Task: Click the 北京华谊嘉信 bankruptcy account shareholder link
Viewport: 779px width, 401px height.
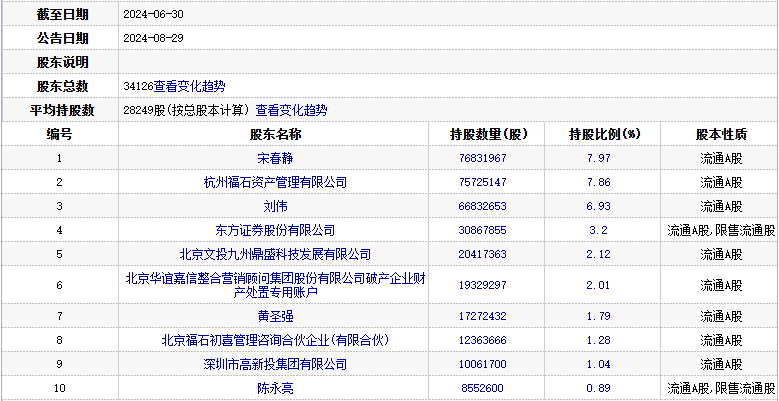Action: click(x=275, y=285)
